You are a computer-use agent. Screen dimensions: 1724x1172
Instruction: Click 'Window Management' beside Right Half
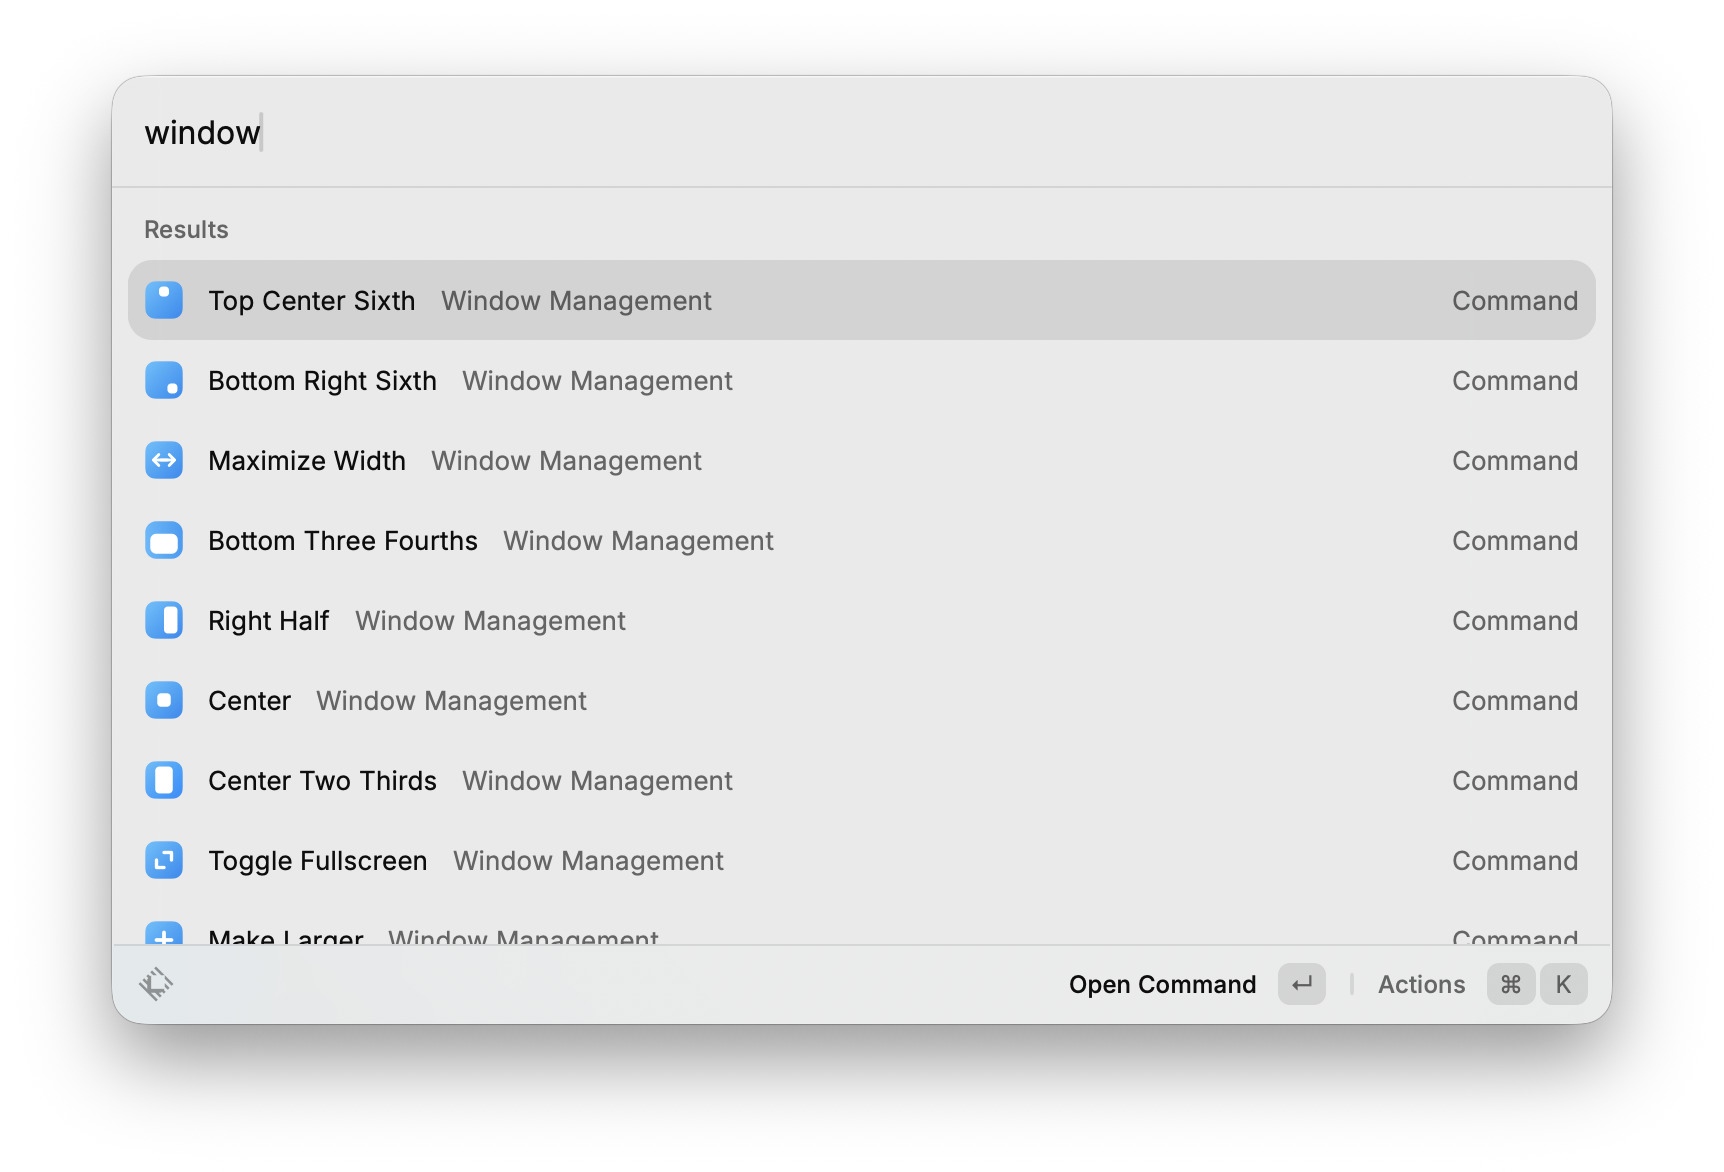tap(490, 620)
